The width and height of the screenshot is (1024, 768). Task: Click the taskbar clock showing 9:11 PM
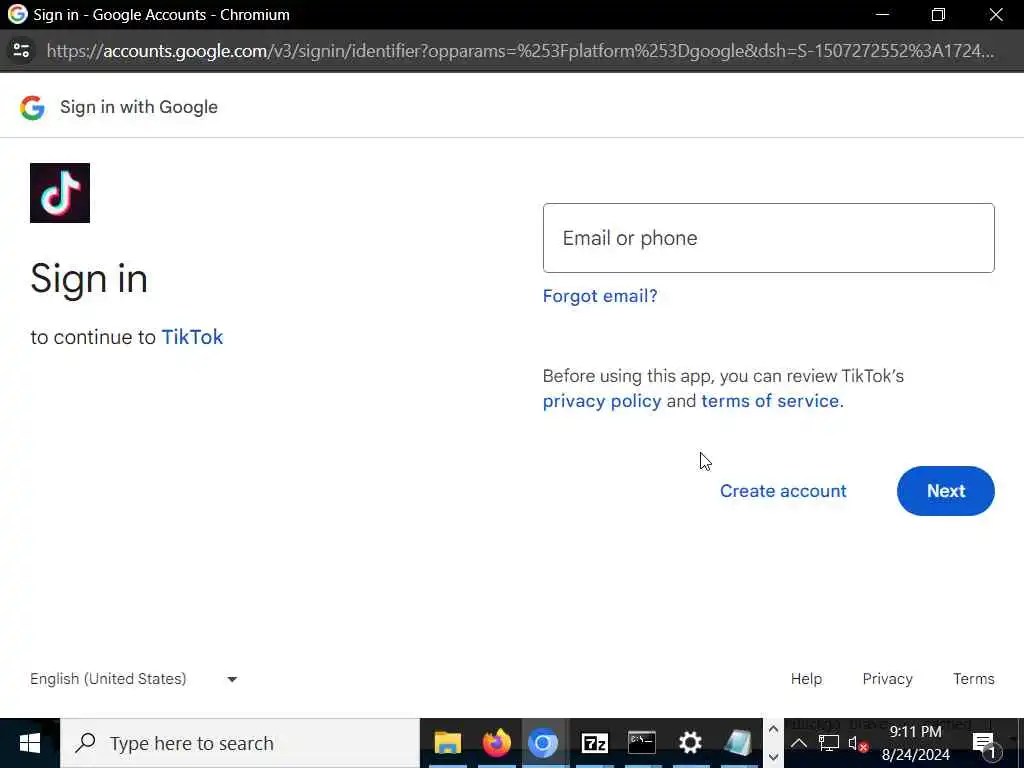click(x=915, y=743)
